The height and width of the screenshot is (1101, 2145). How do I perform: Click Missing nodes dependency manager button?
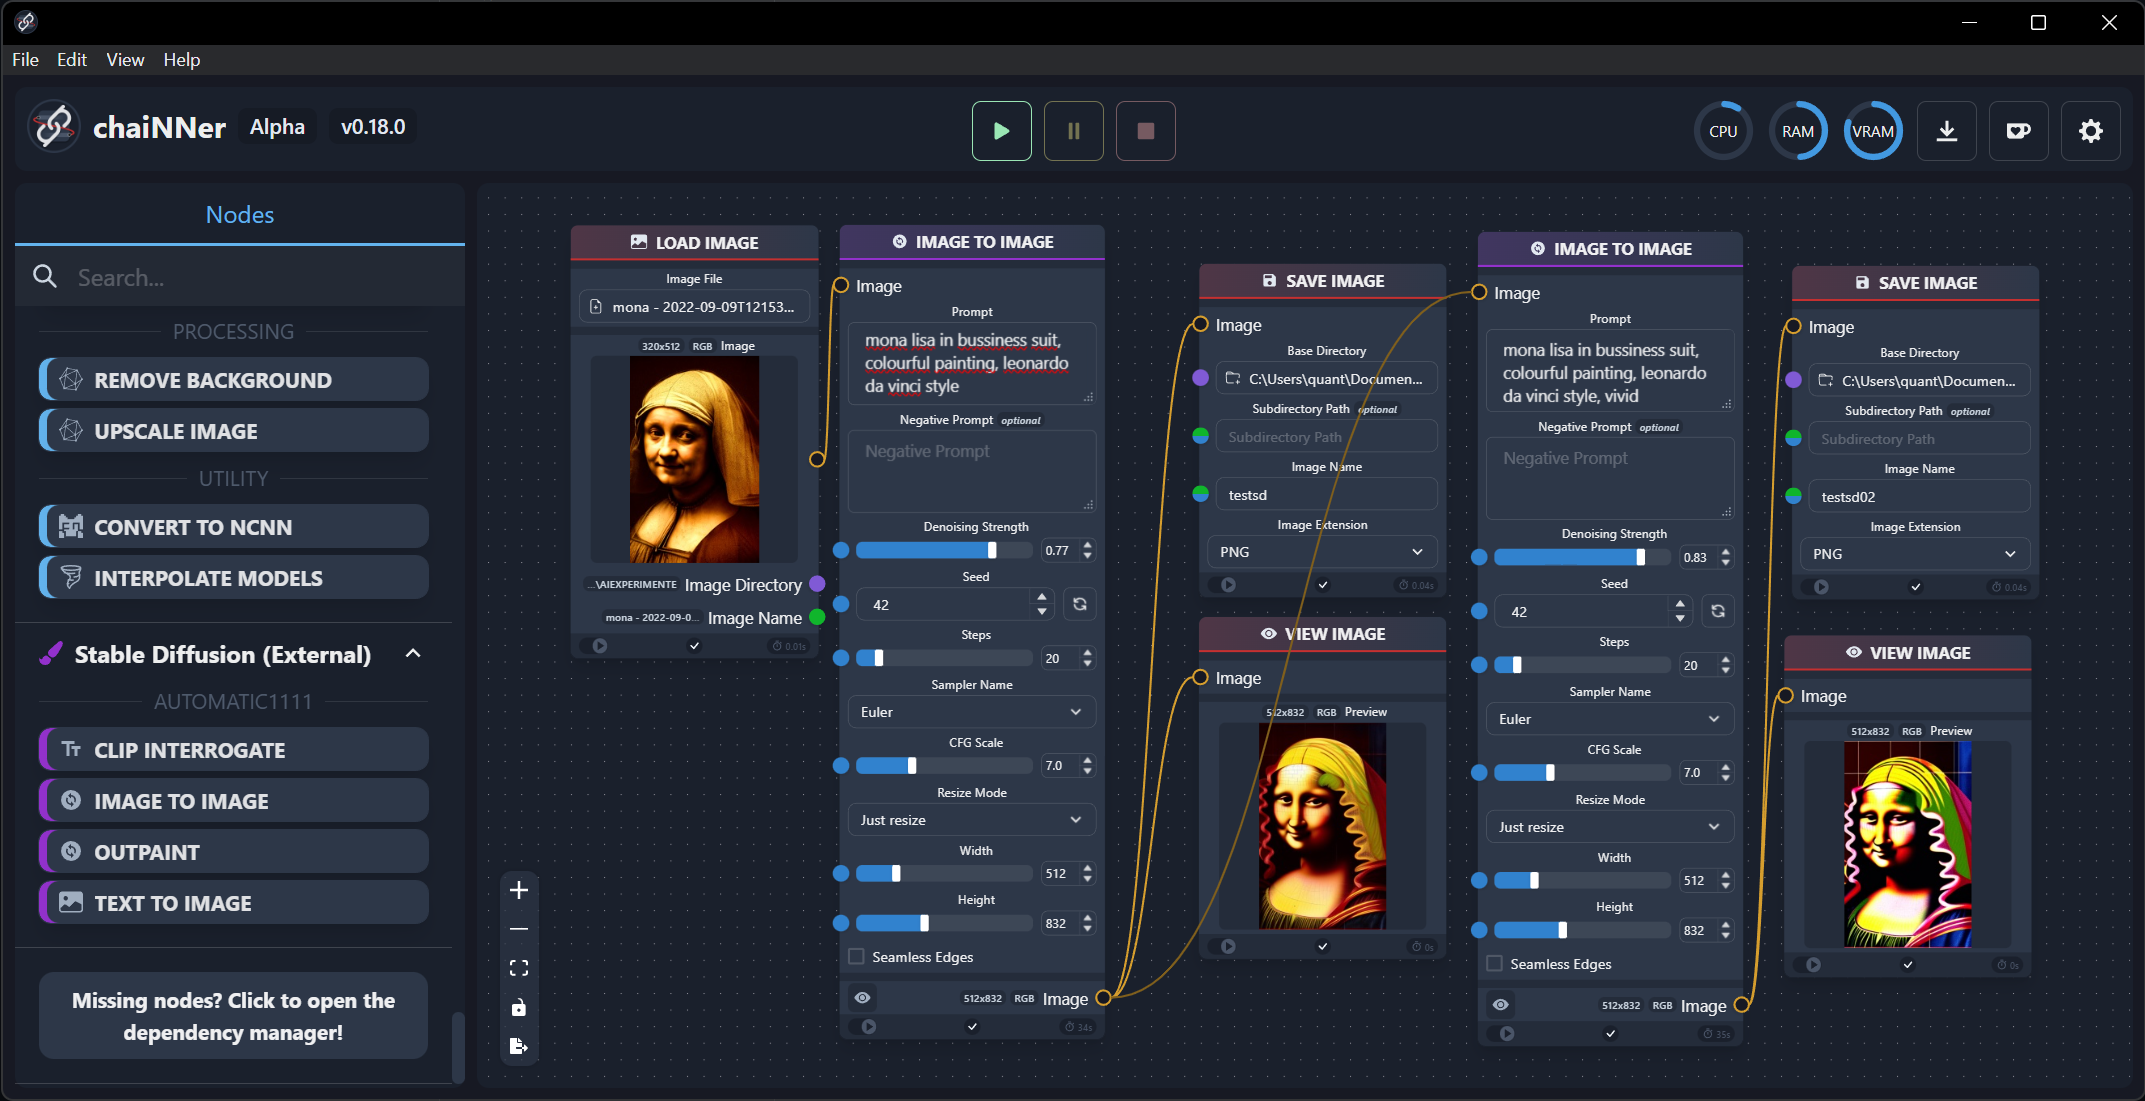pyautogui.click(x=233, y=1017)
